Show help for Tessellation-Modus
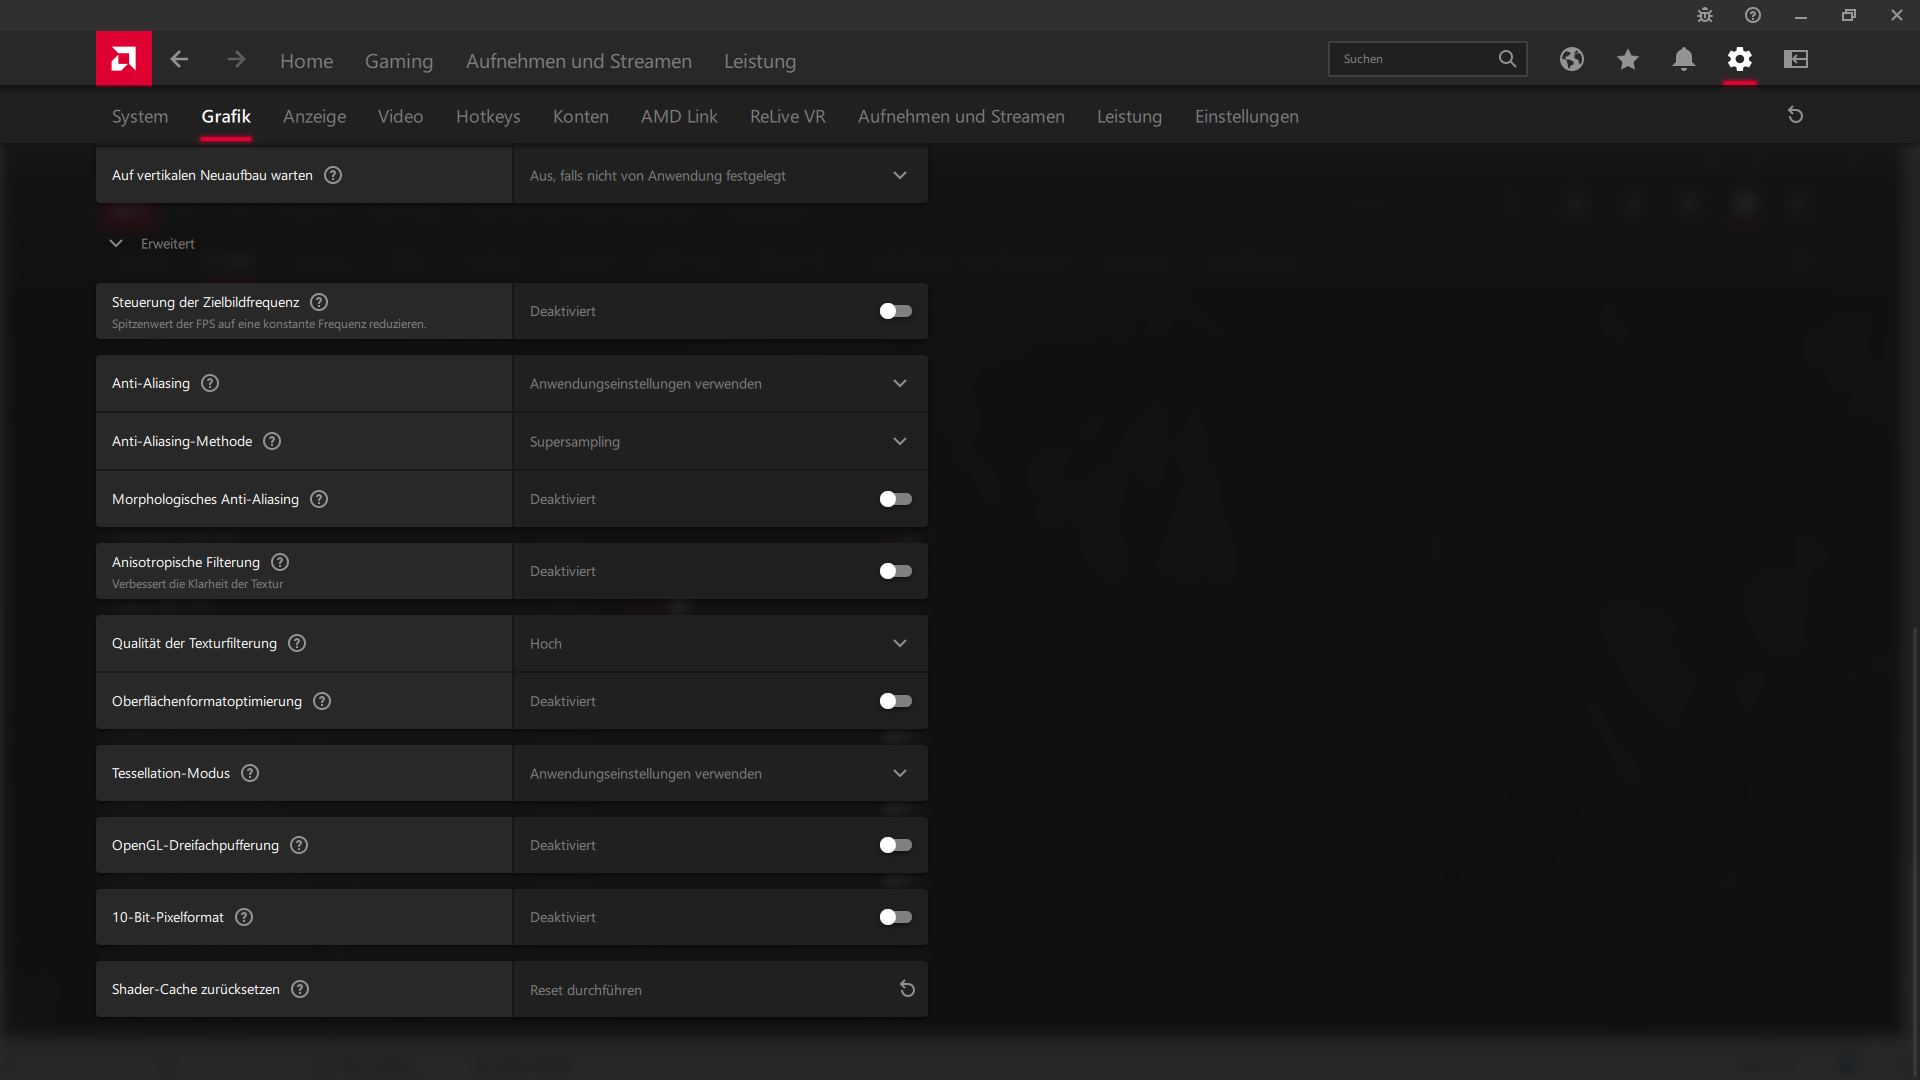 [250, 773]
